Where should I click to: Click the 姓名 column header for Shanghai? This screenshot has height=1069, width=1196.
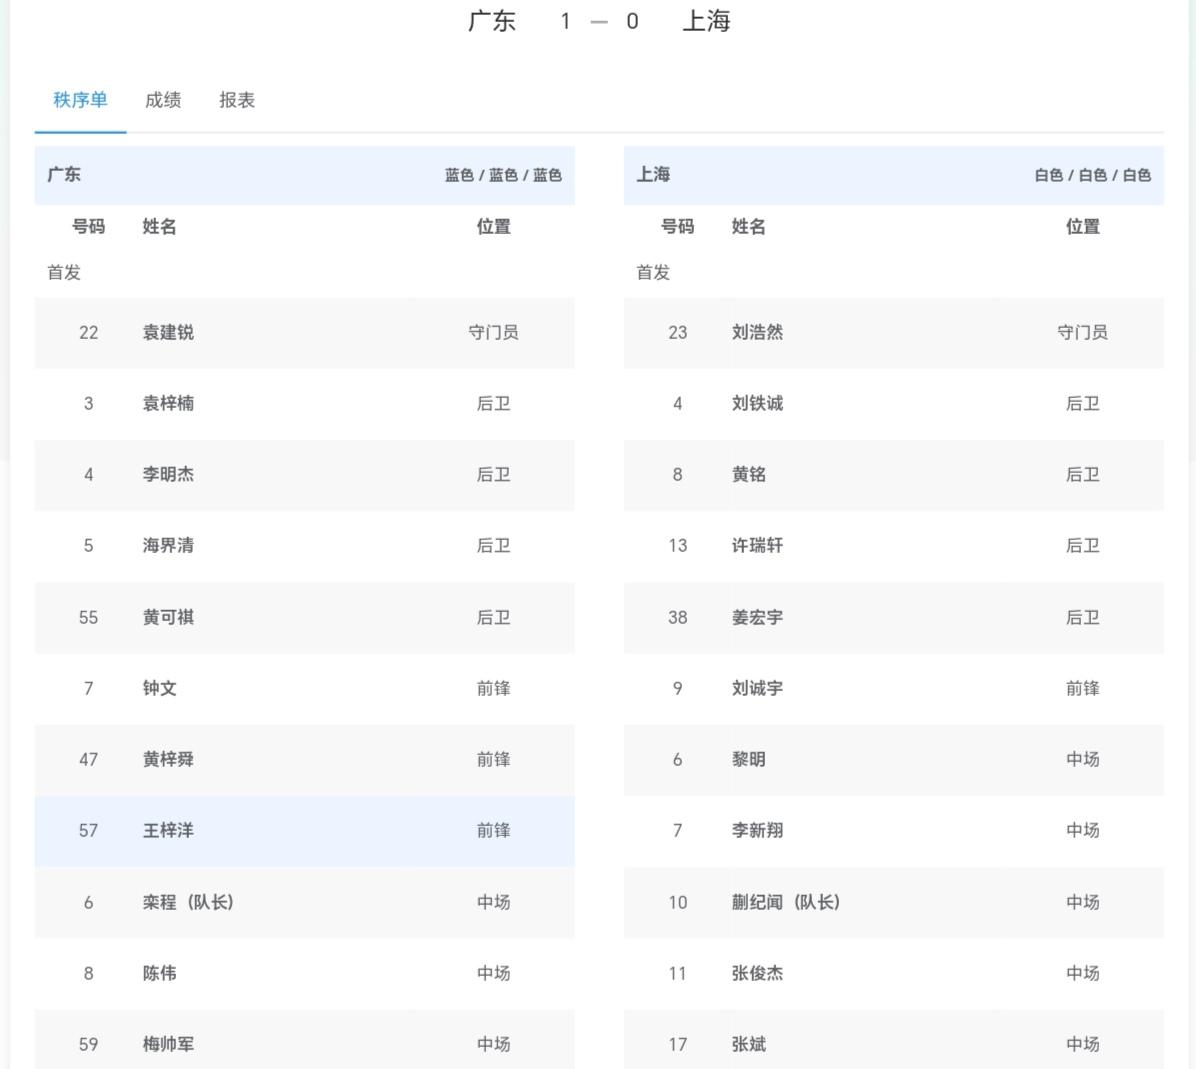[748, 227]
